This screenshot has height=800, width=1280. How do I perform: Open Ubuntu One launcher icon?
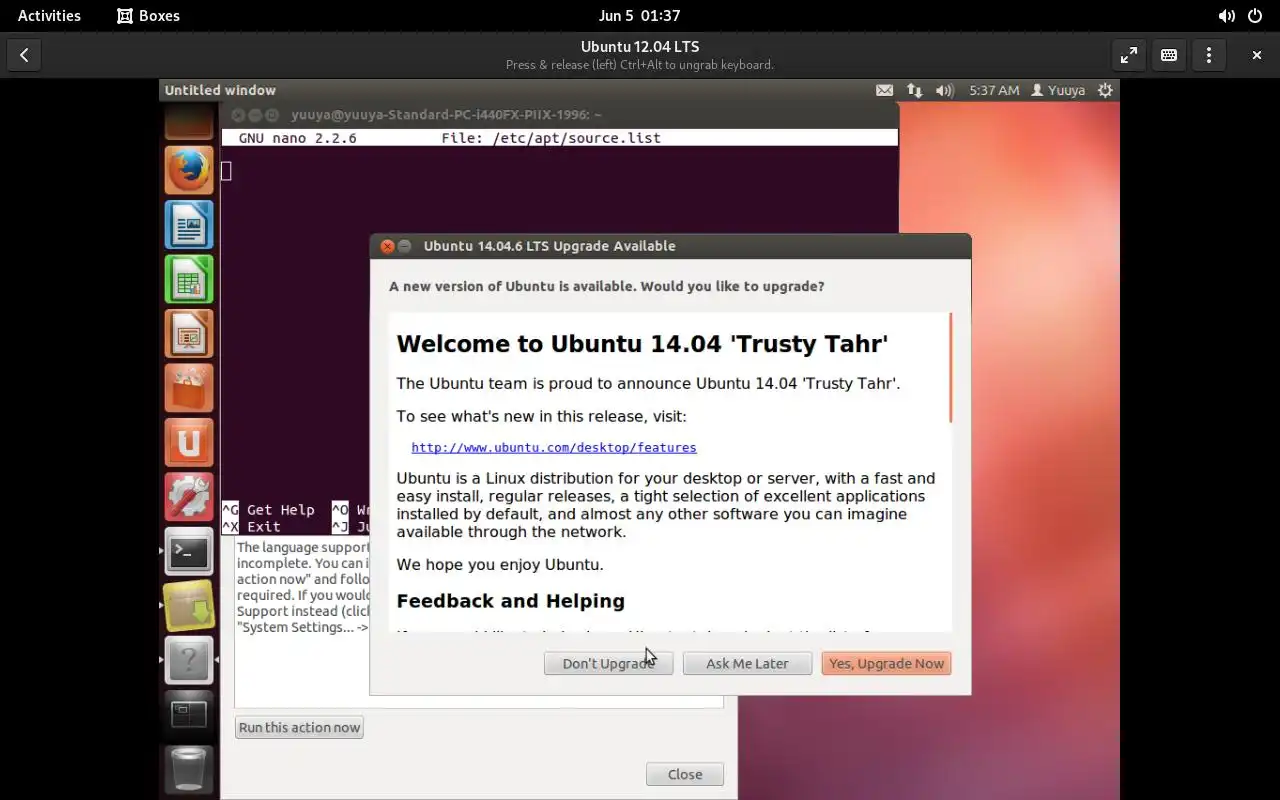coord(189,442)
